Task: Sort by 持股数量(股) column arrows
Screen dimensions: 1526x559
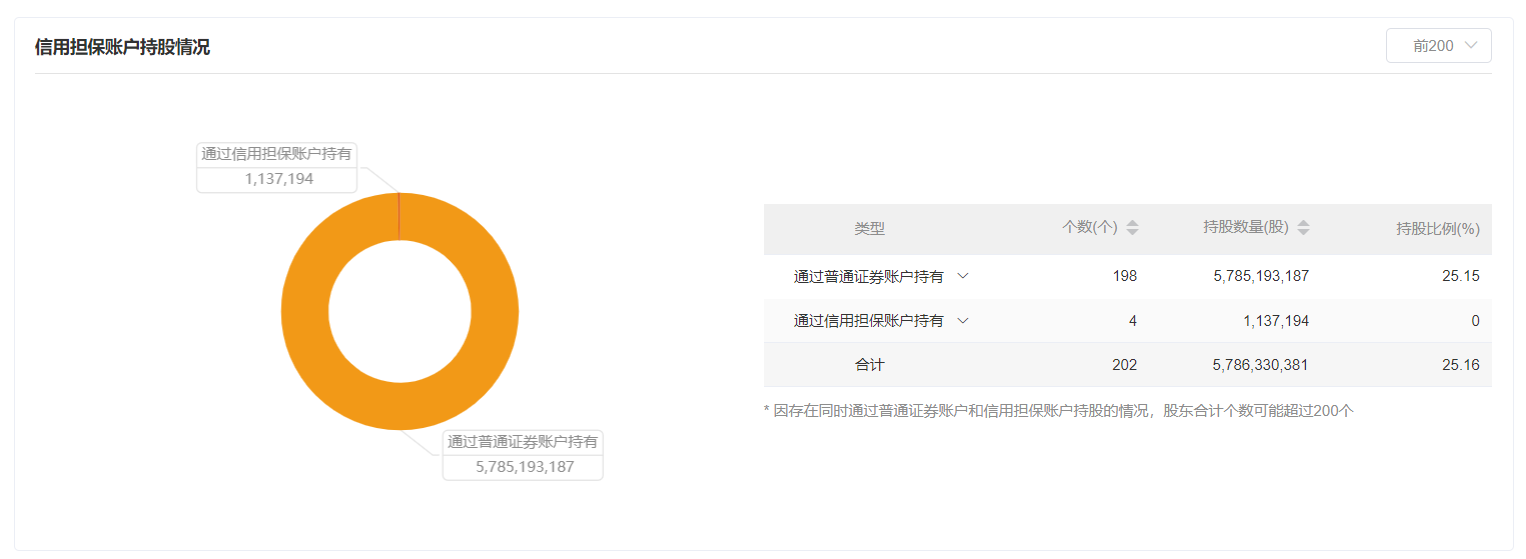Action: [x=1303, y=228]
